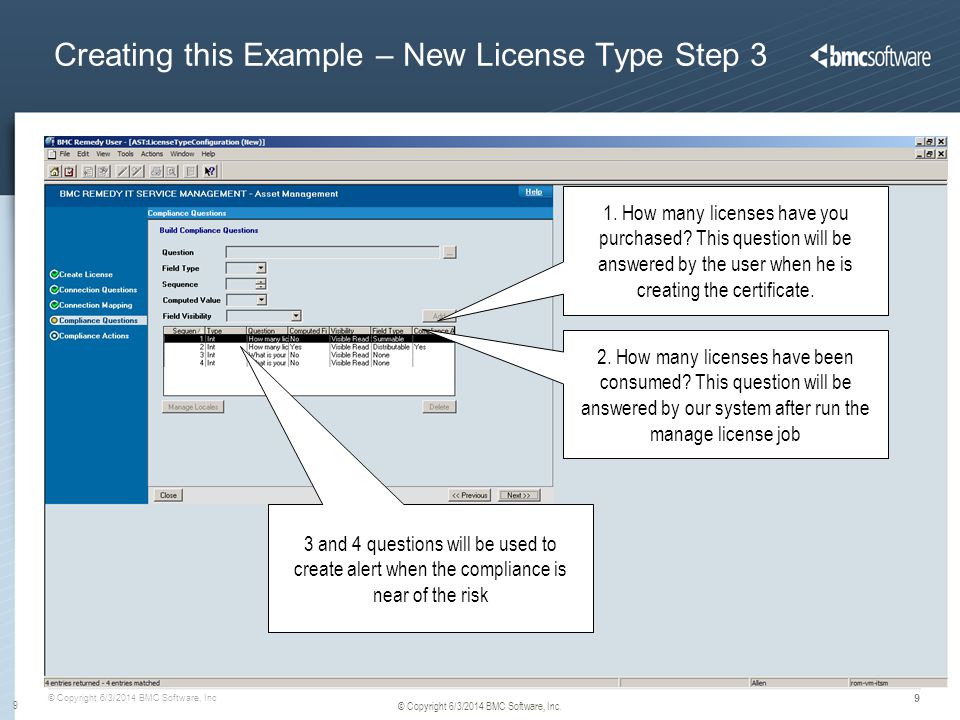This screenshot has width=960, height=720.
Task: Open the View menu
Action: [103, 154]
